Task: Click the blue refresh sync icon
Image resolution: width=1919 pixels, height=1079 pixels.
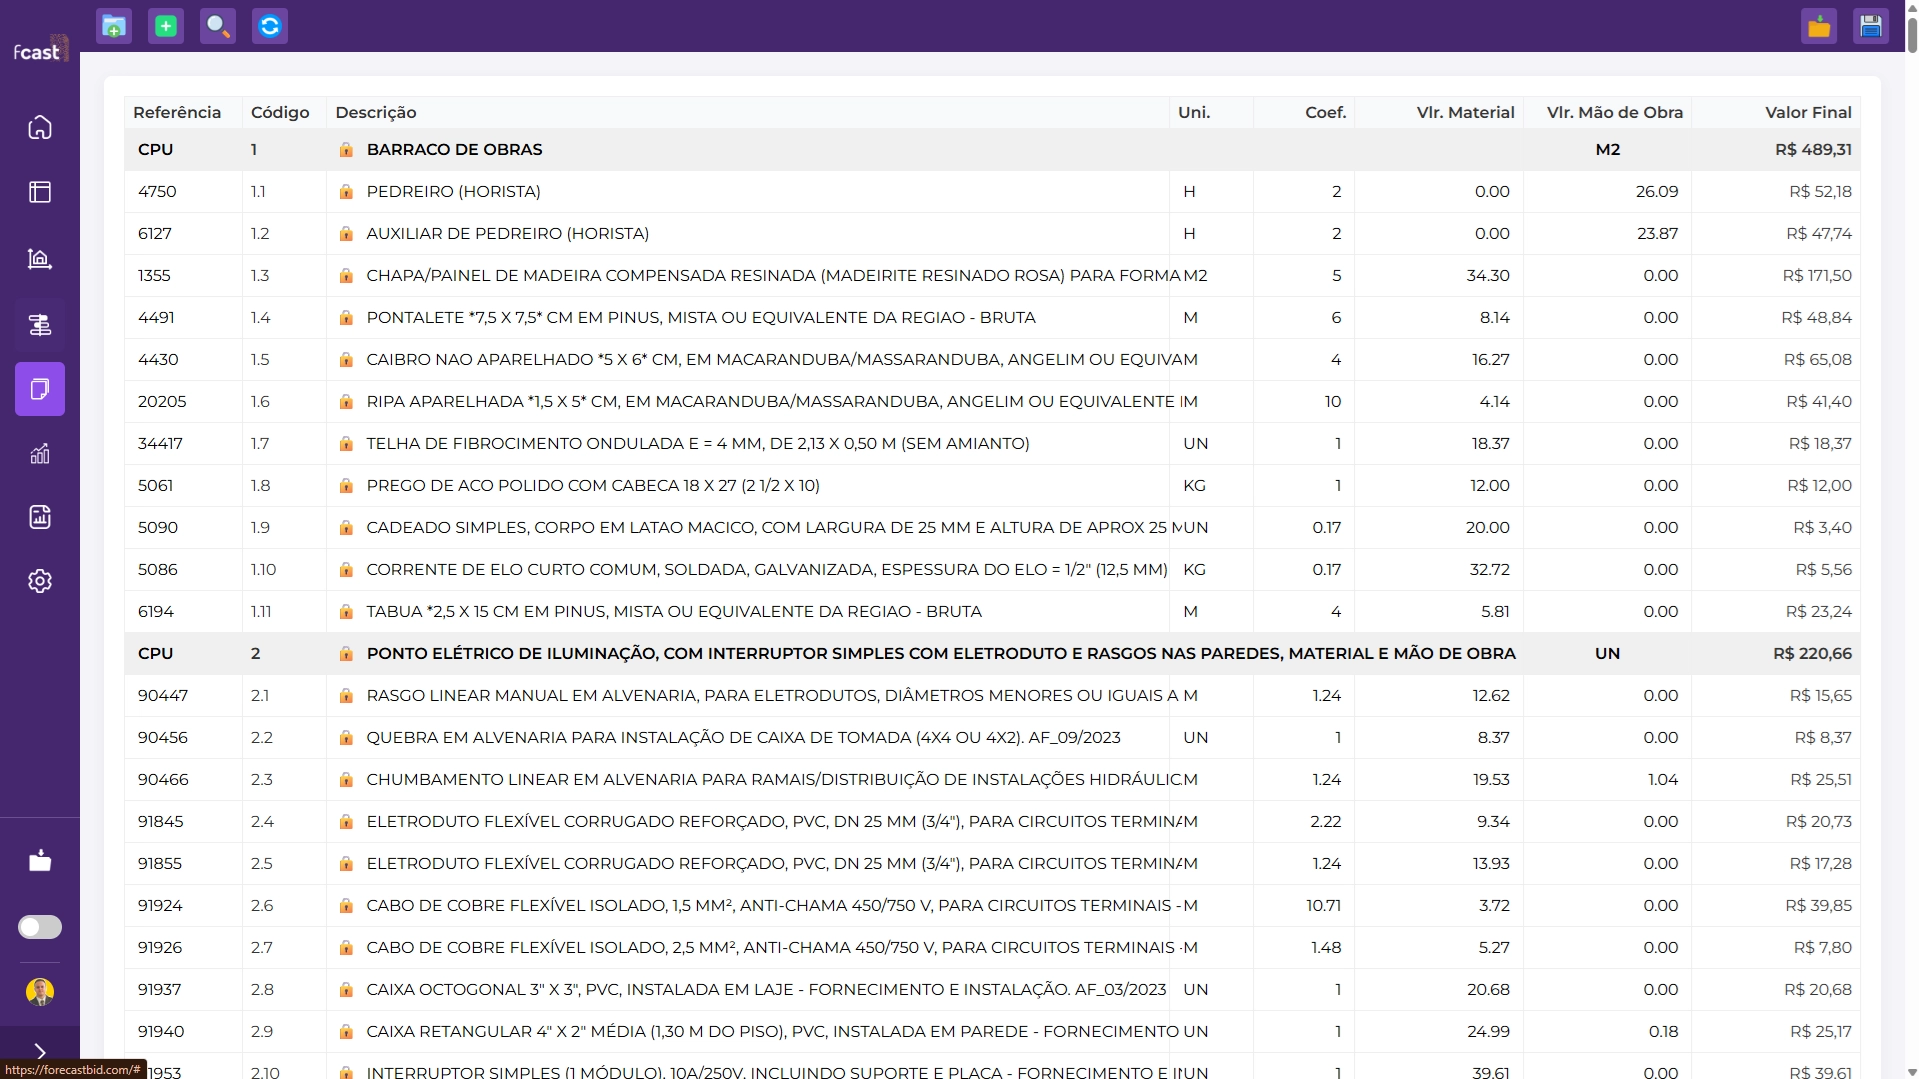Action: [270, 26]
